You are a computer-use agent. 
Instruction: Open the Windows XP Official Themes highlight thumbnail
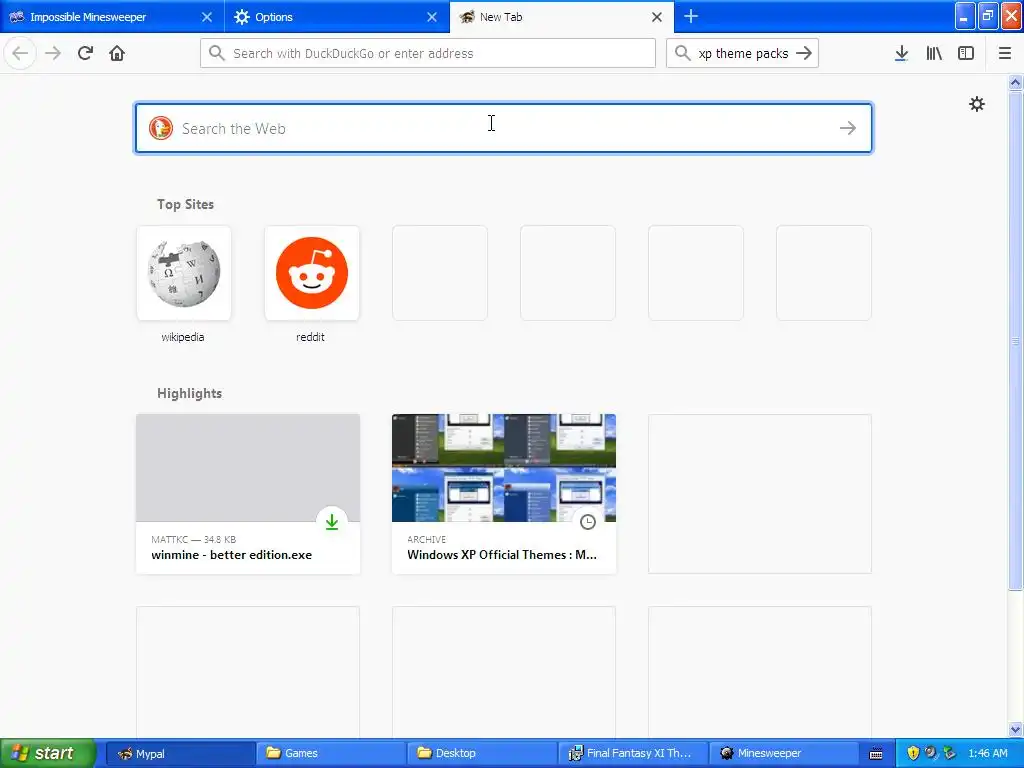click(504, 468)
